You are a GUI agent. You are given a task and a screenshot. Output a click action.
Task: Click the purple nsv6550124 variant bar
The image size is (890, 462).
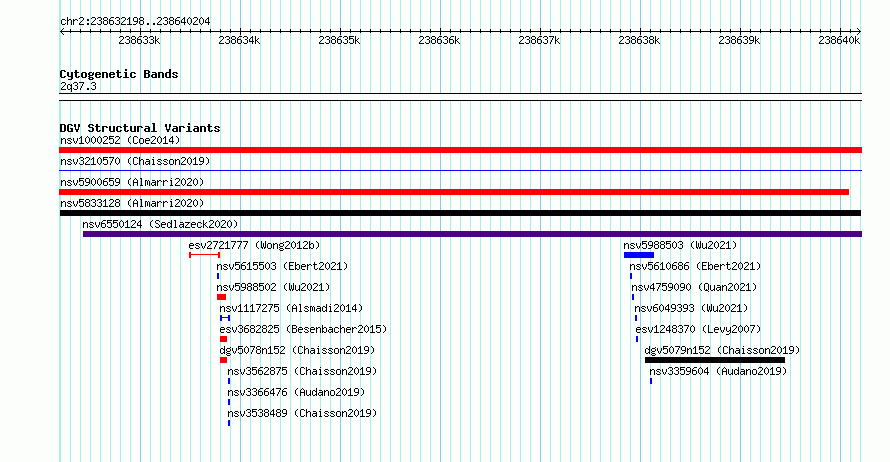472,234
